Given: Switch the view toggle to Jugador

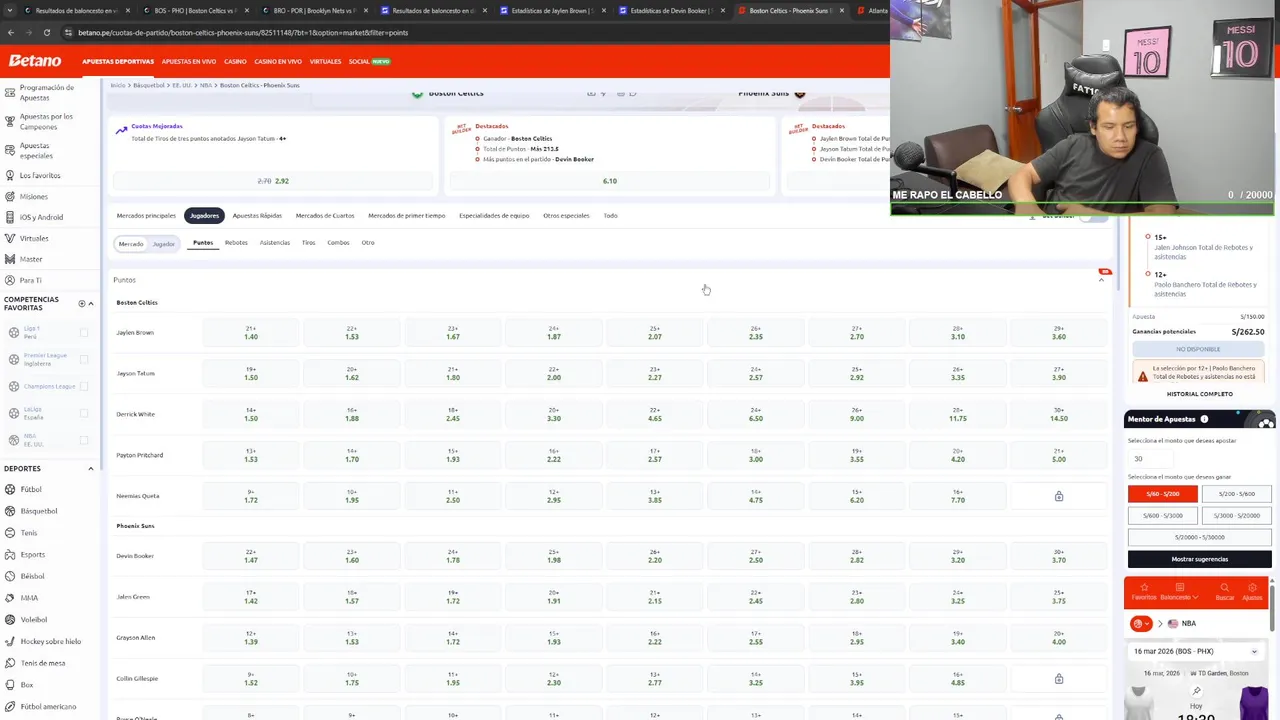Looking at the screenshot, I should tap(164, 244).
